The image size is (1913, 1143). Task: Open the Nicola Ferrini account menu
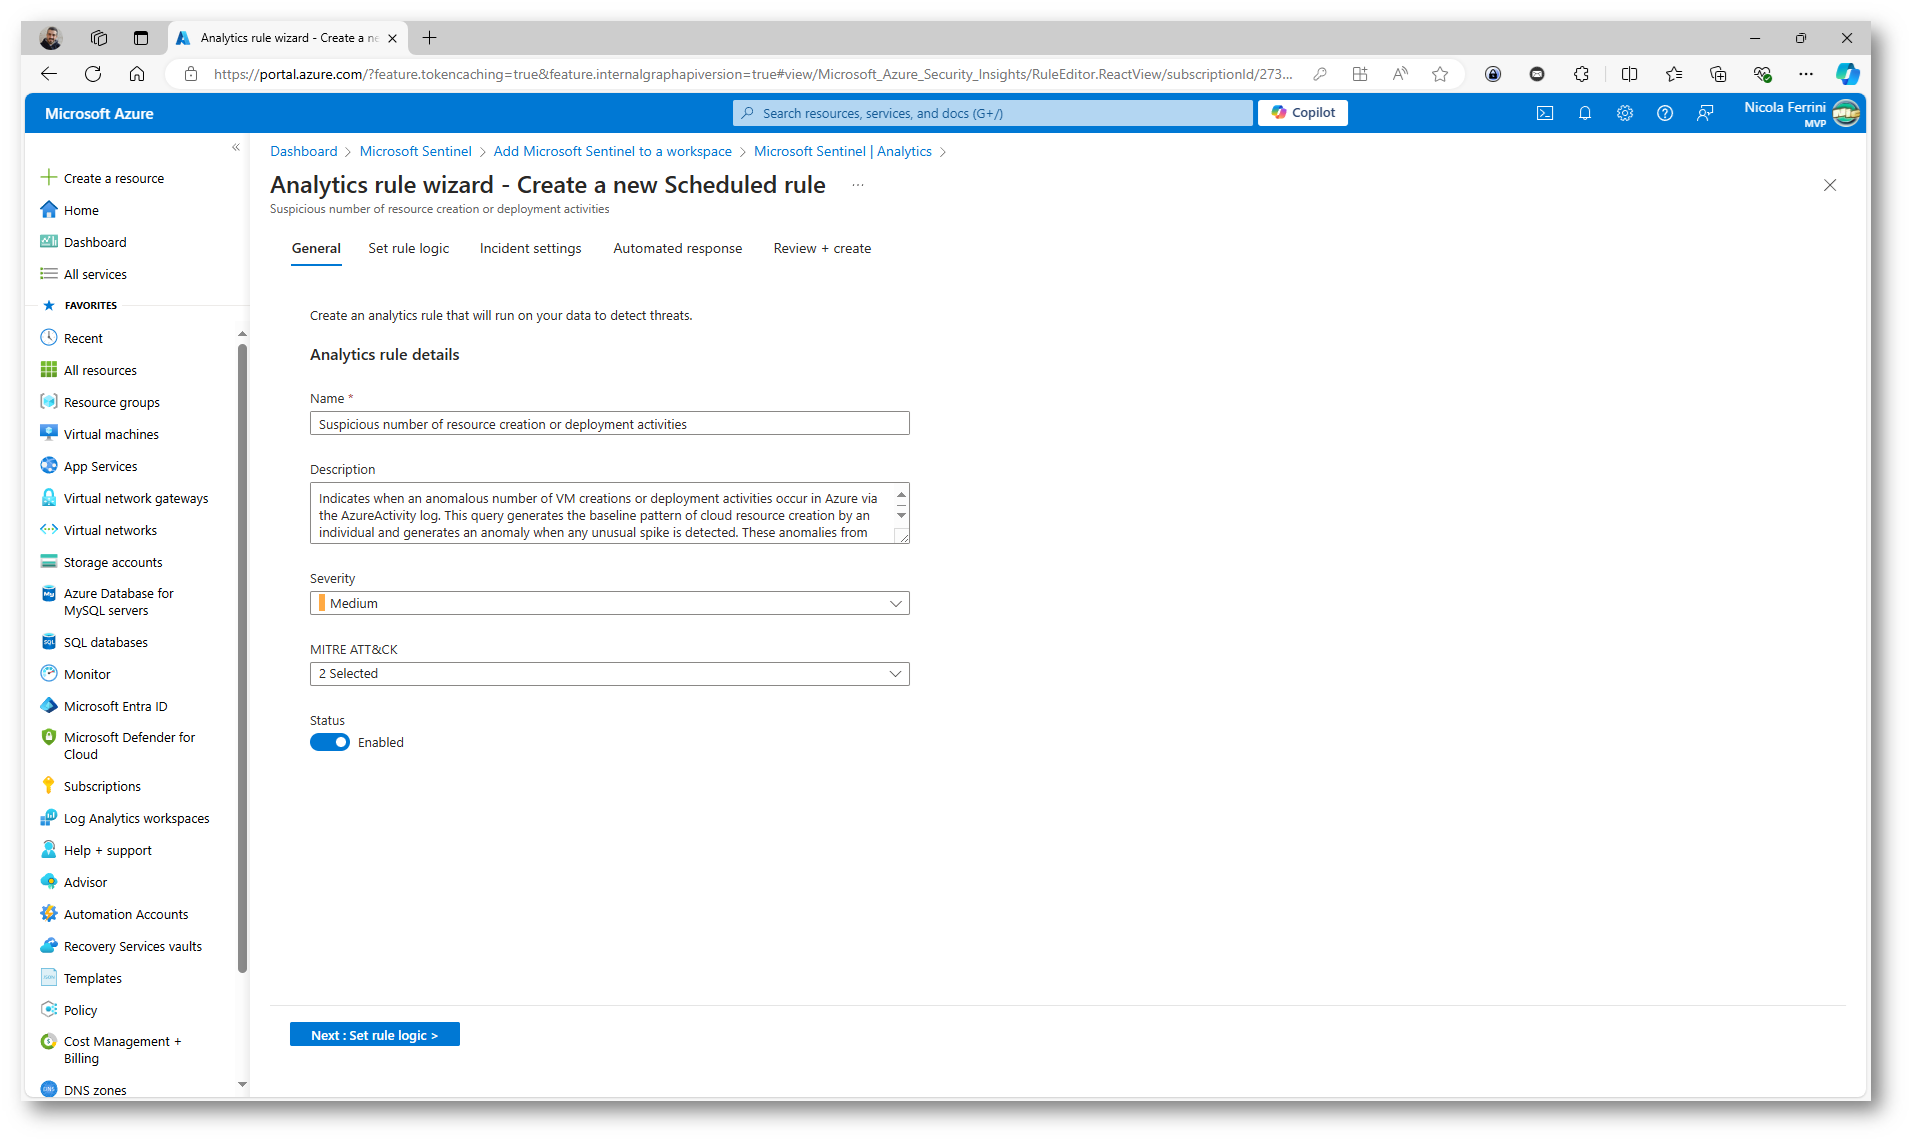1802,113
